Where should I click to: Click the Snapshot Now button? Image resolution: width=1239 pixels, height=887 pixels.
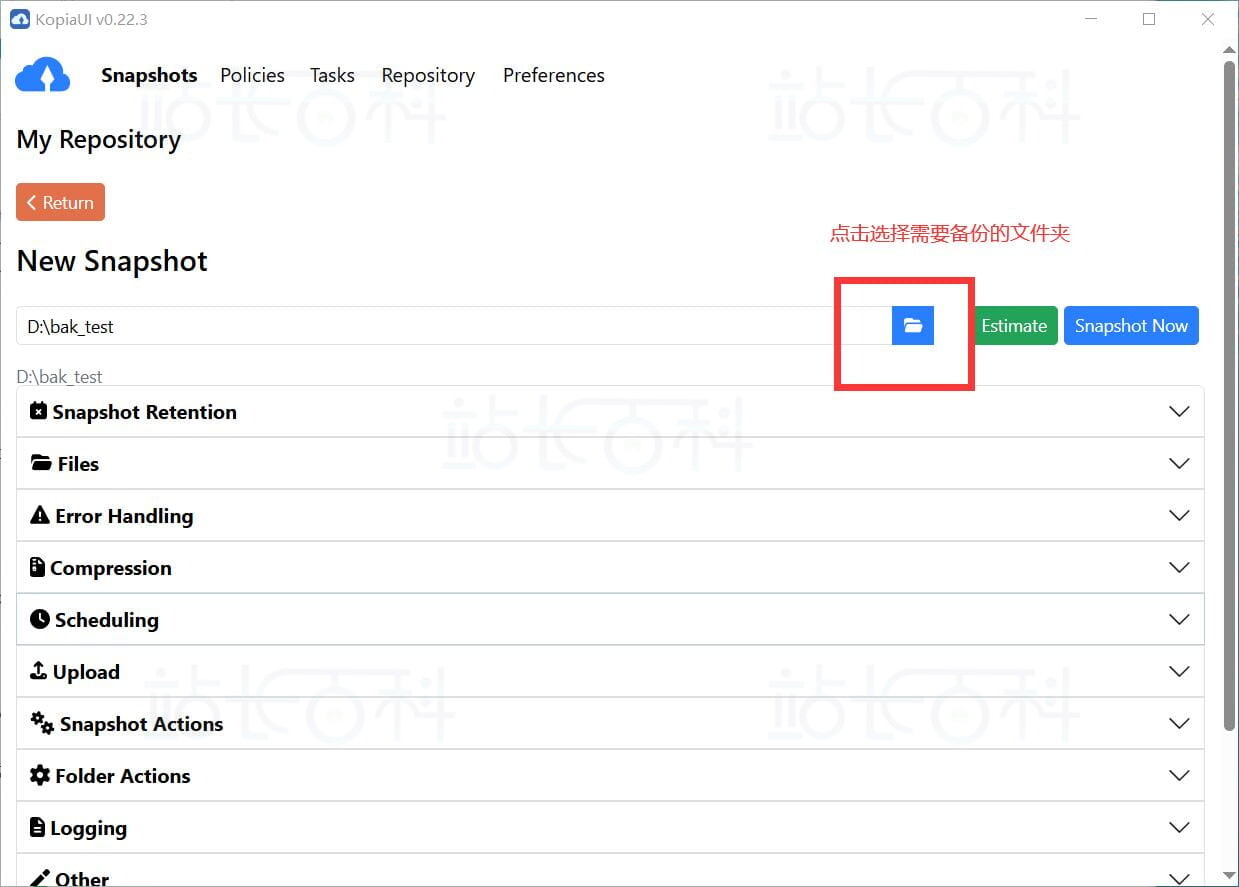[x=1131, y=326]
